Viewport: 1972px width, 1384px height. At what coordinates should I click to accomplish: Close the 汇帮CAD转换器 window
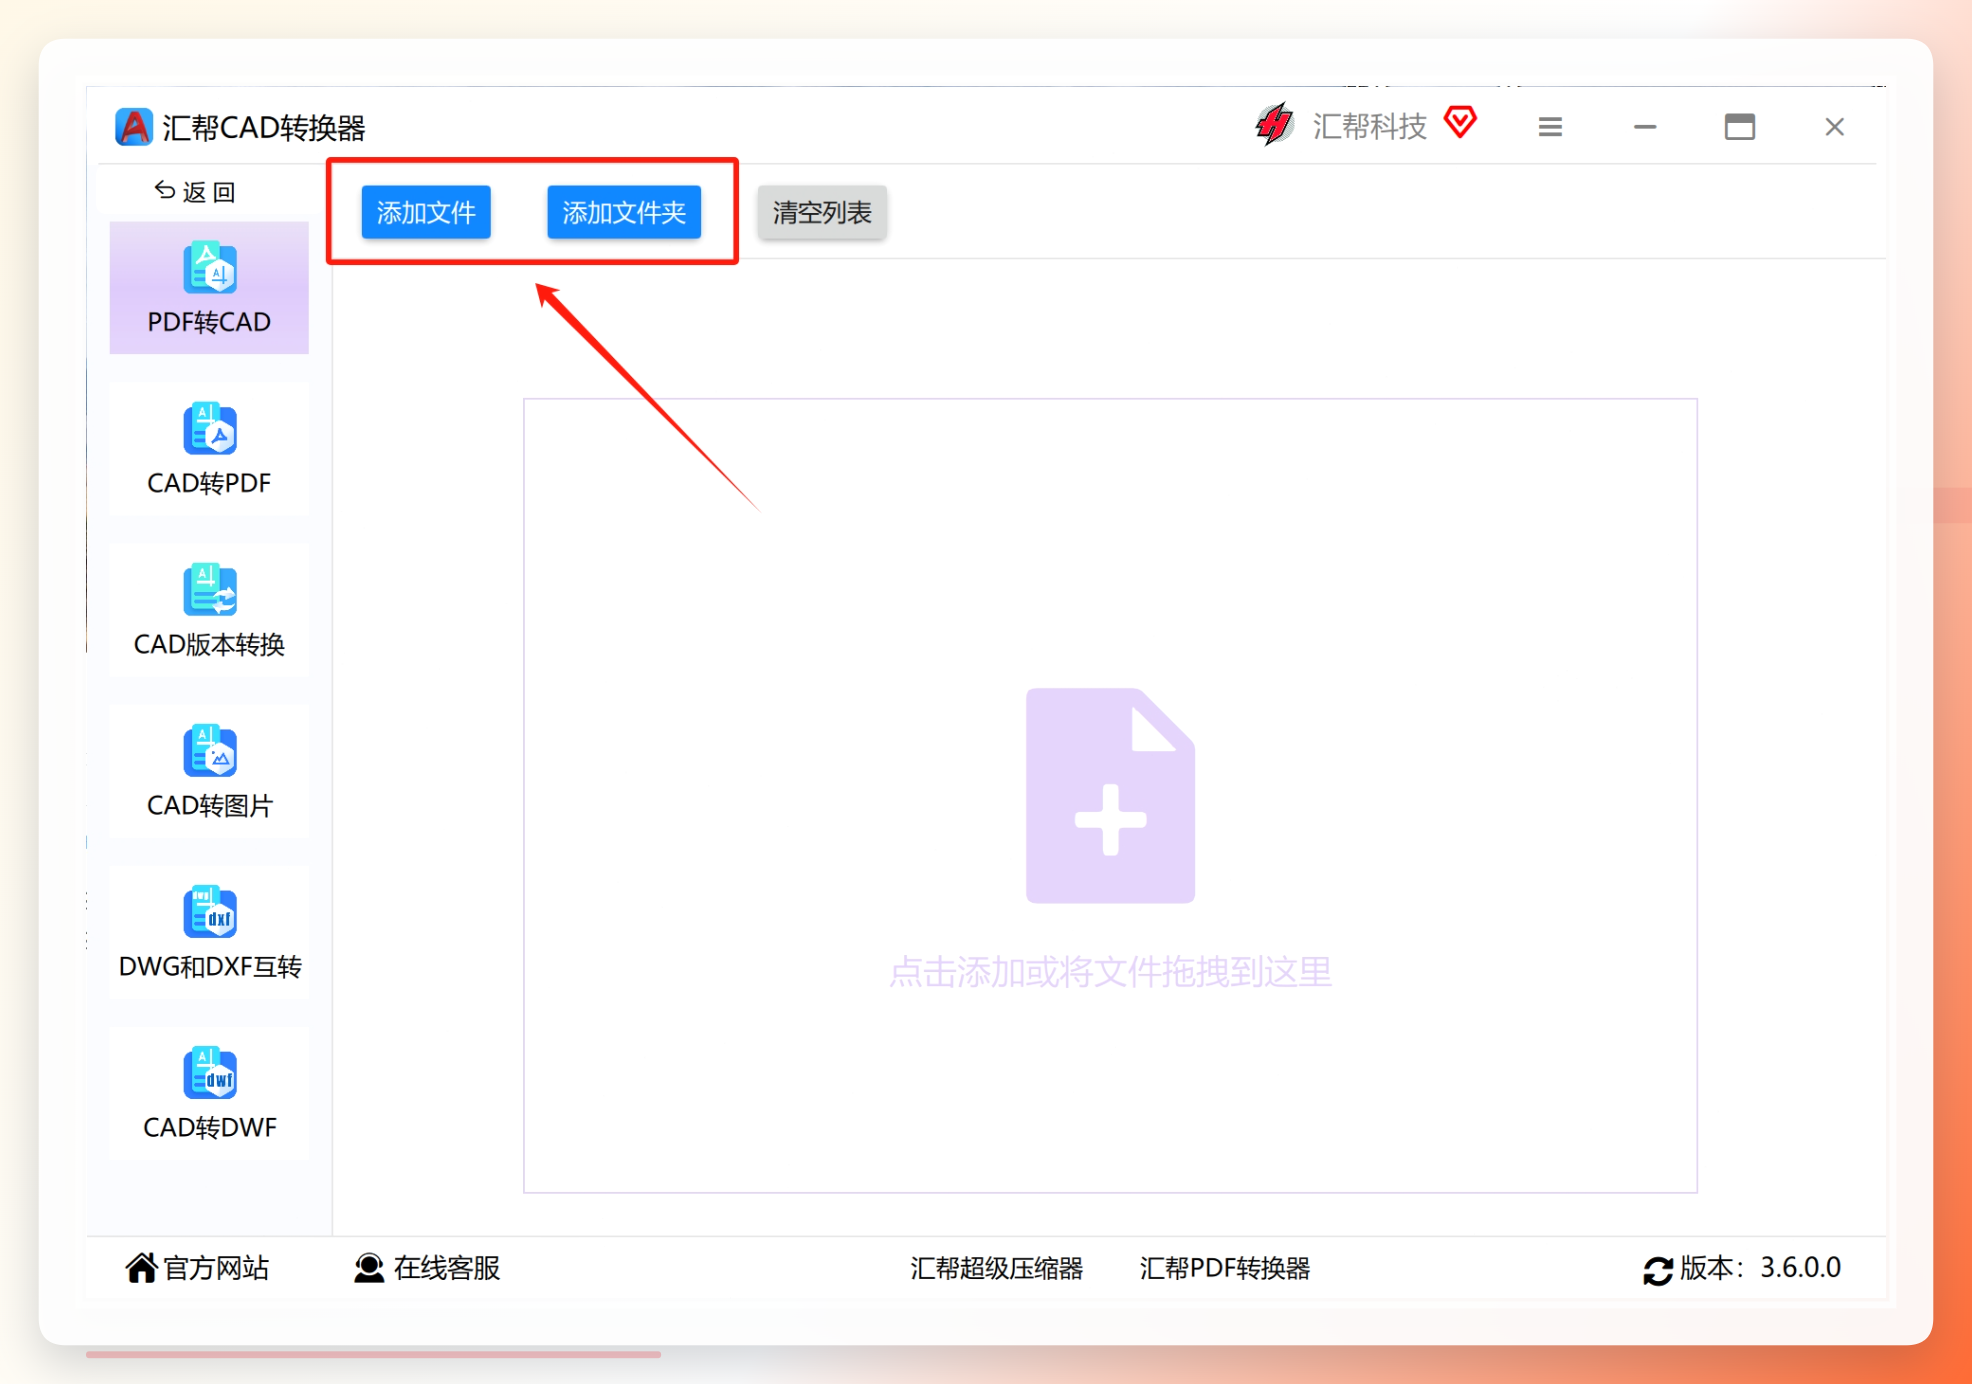(1834, 127)
